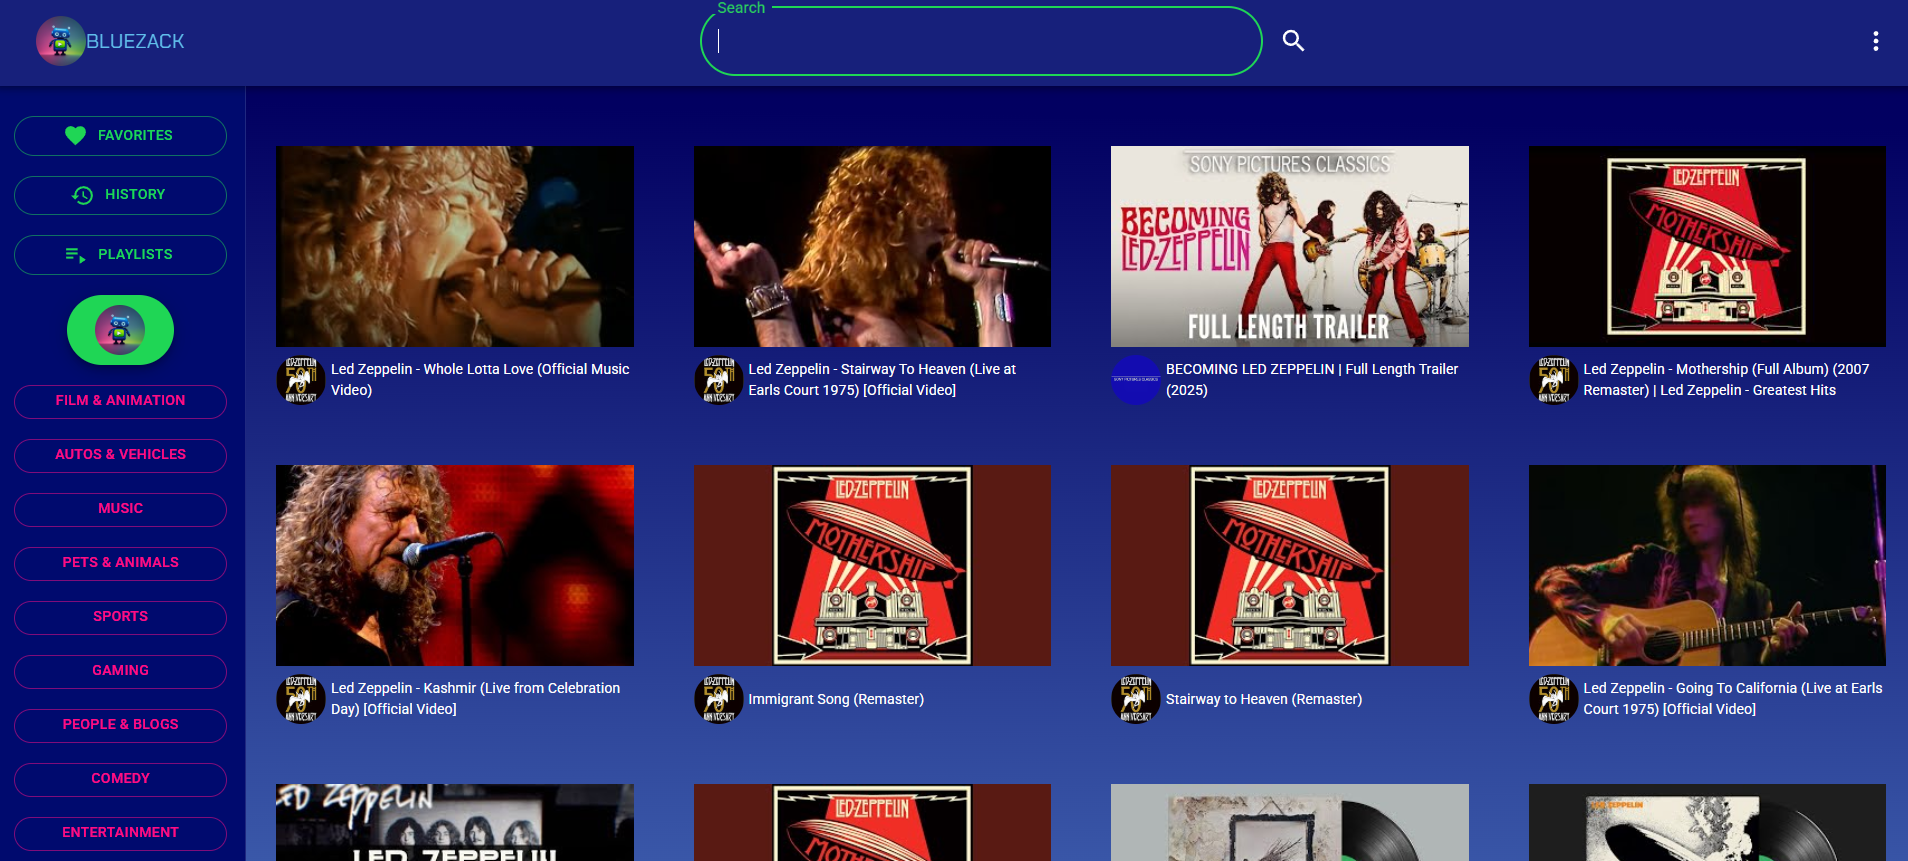Open Favorites with the heart icon
The height and width of the screenshot is (861, 1908).
(120, 136)
